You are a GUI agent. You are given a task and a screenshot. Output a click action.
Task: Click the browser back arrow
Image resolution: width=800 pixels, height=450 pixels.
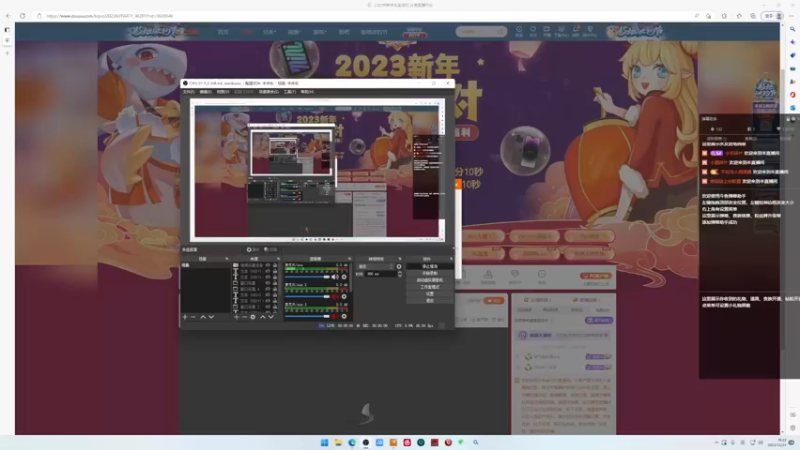(8, 16)
